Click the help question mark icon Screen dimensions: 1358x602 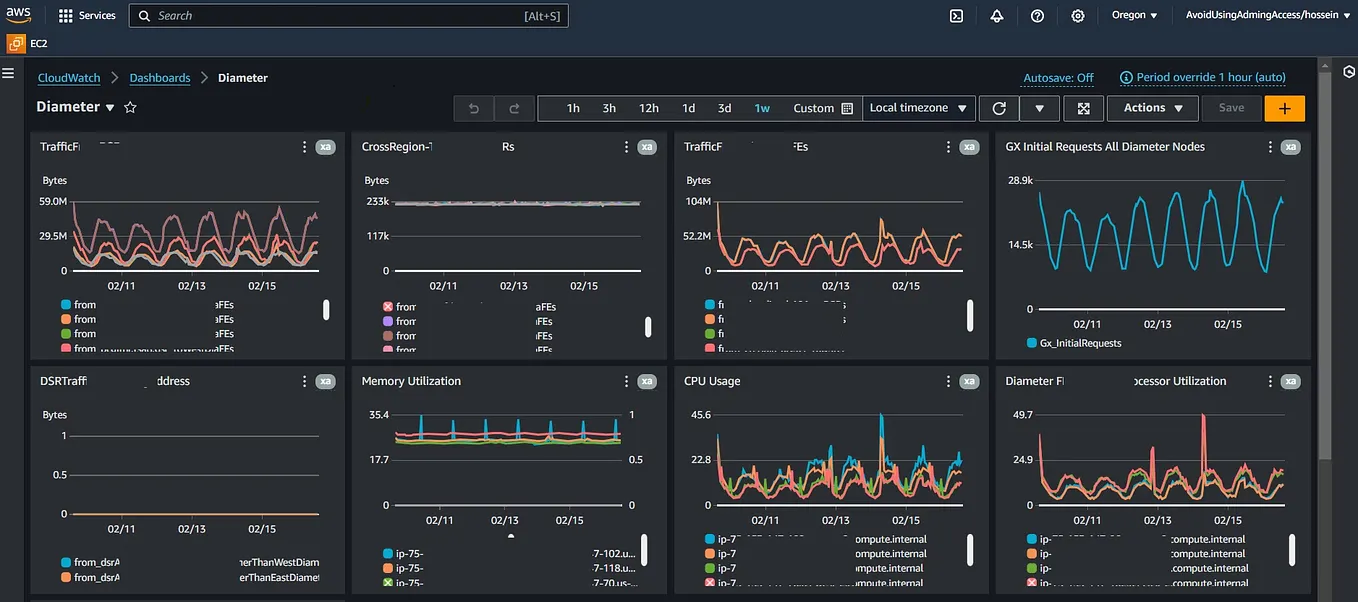1037,16
